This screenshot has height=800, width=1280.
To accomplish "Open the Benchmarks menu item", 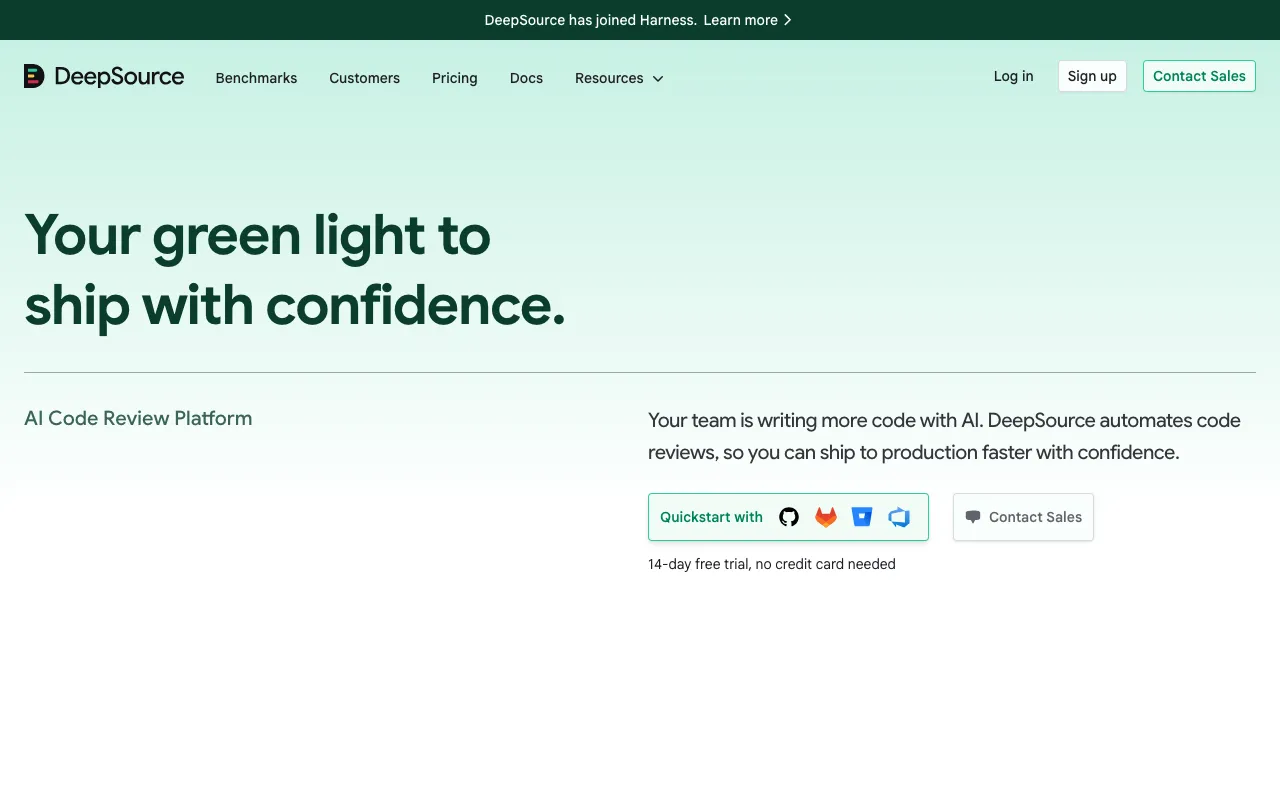I will (x=256, y=78).
